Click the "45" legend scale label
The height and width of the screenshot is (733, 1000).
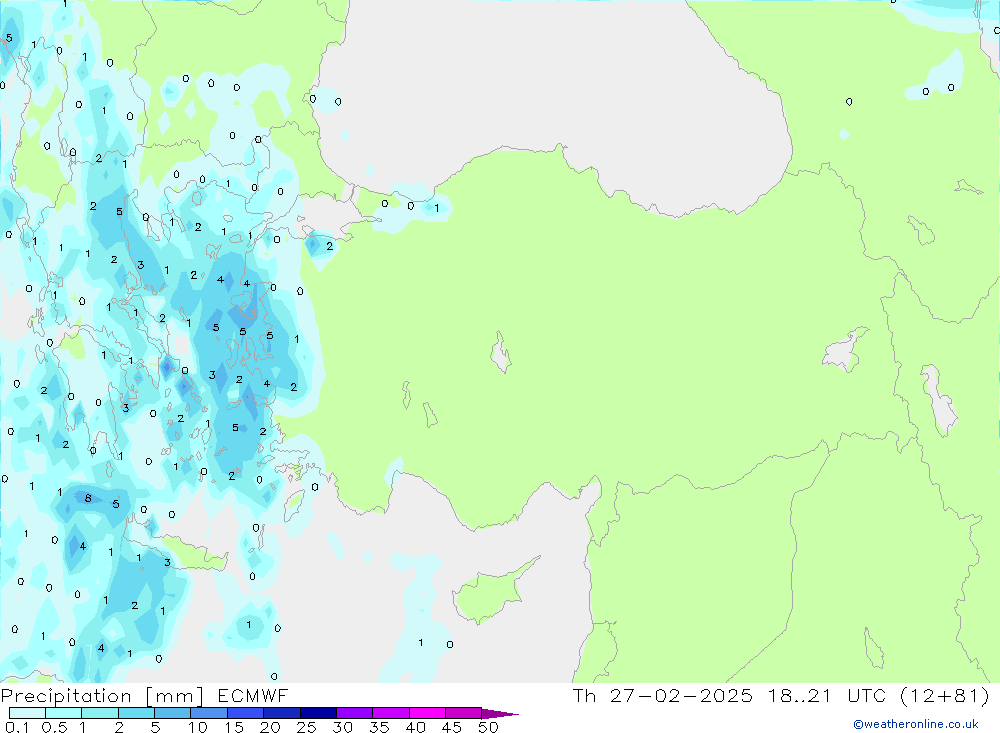click(x=452, y=727)
